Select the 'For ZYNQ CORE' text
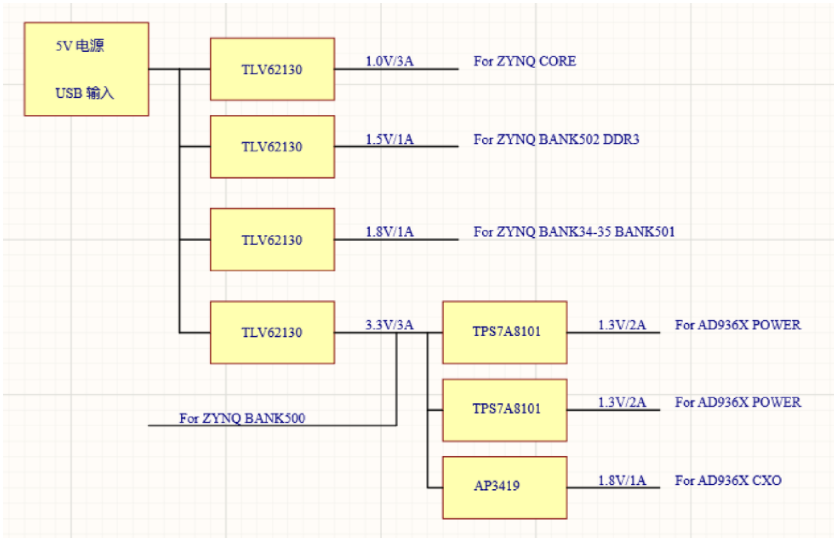This screenshot has height=539, width=834. [525, 61]
